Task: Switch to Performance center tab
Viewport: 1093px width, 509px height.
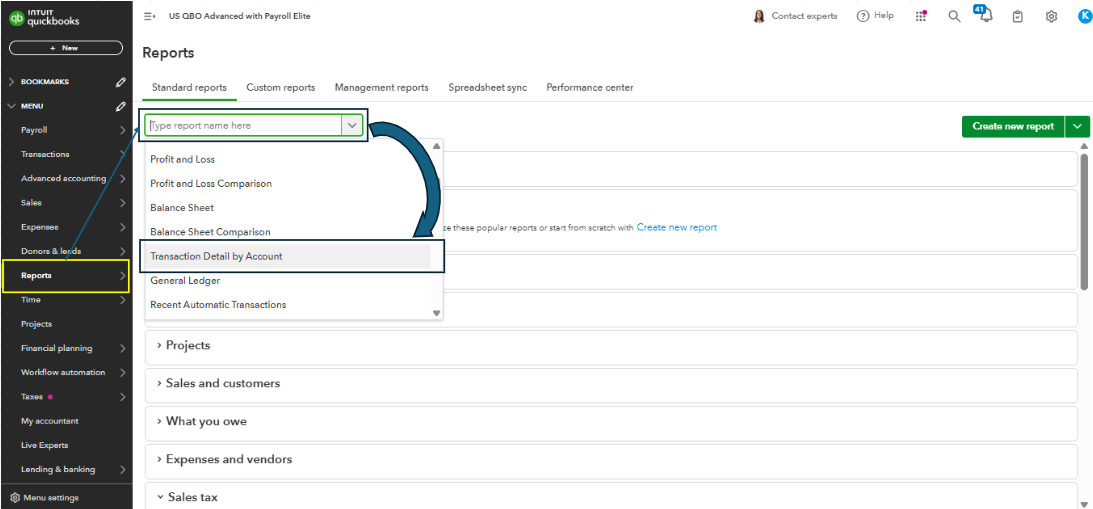Action: pos(590,88)
